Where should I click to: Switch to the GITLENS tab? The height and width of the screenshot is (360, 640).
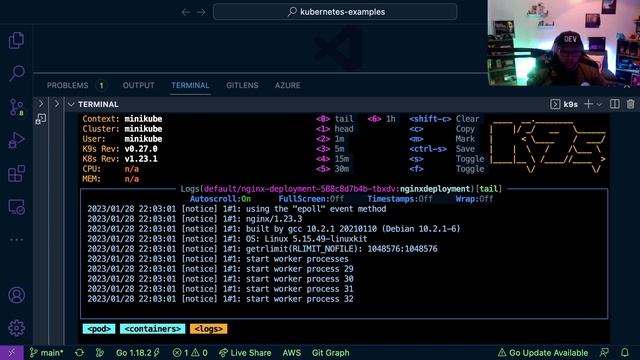[242, 85]
